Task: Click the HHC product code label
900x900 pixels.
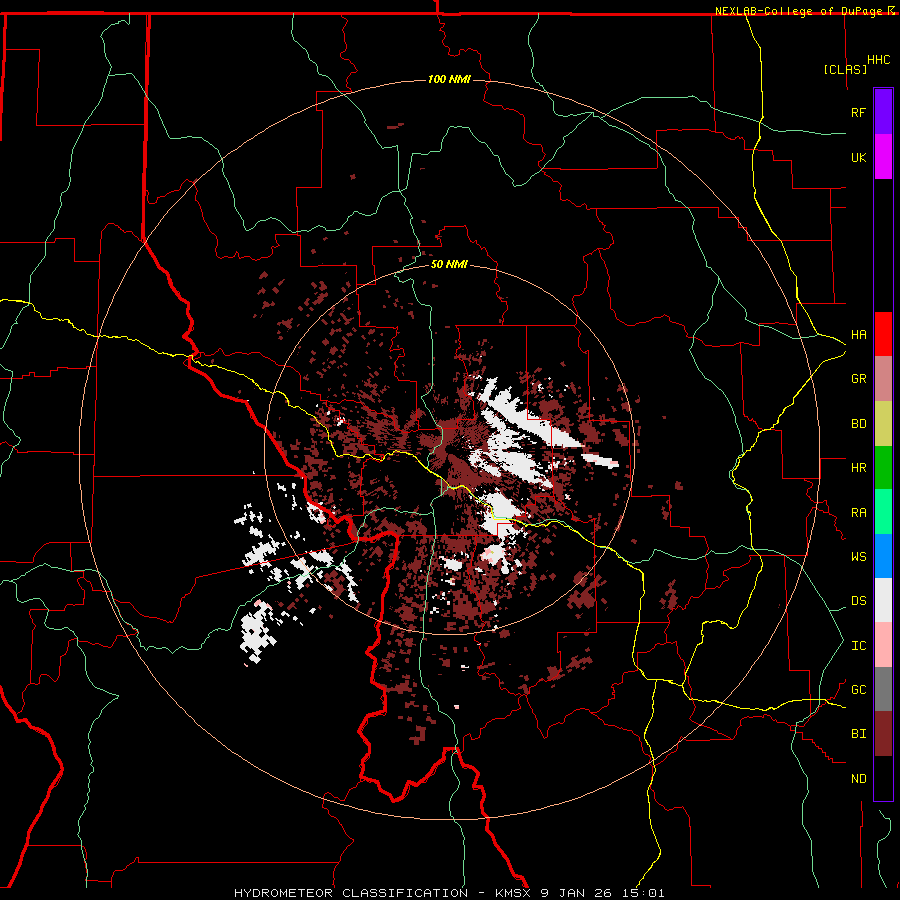Action: click(878, 60)
